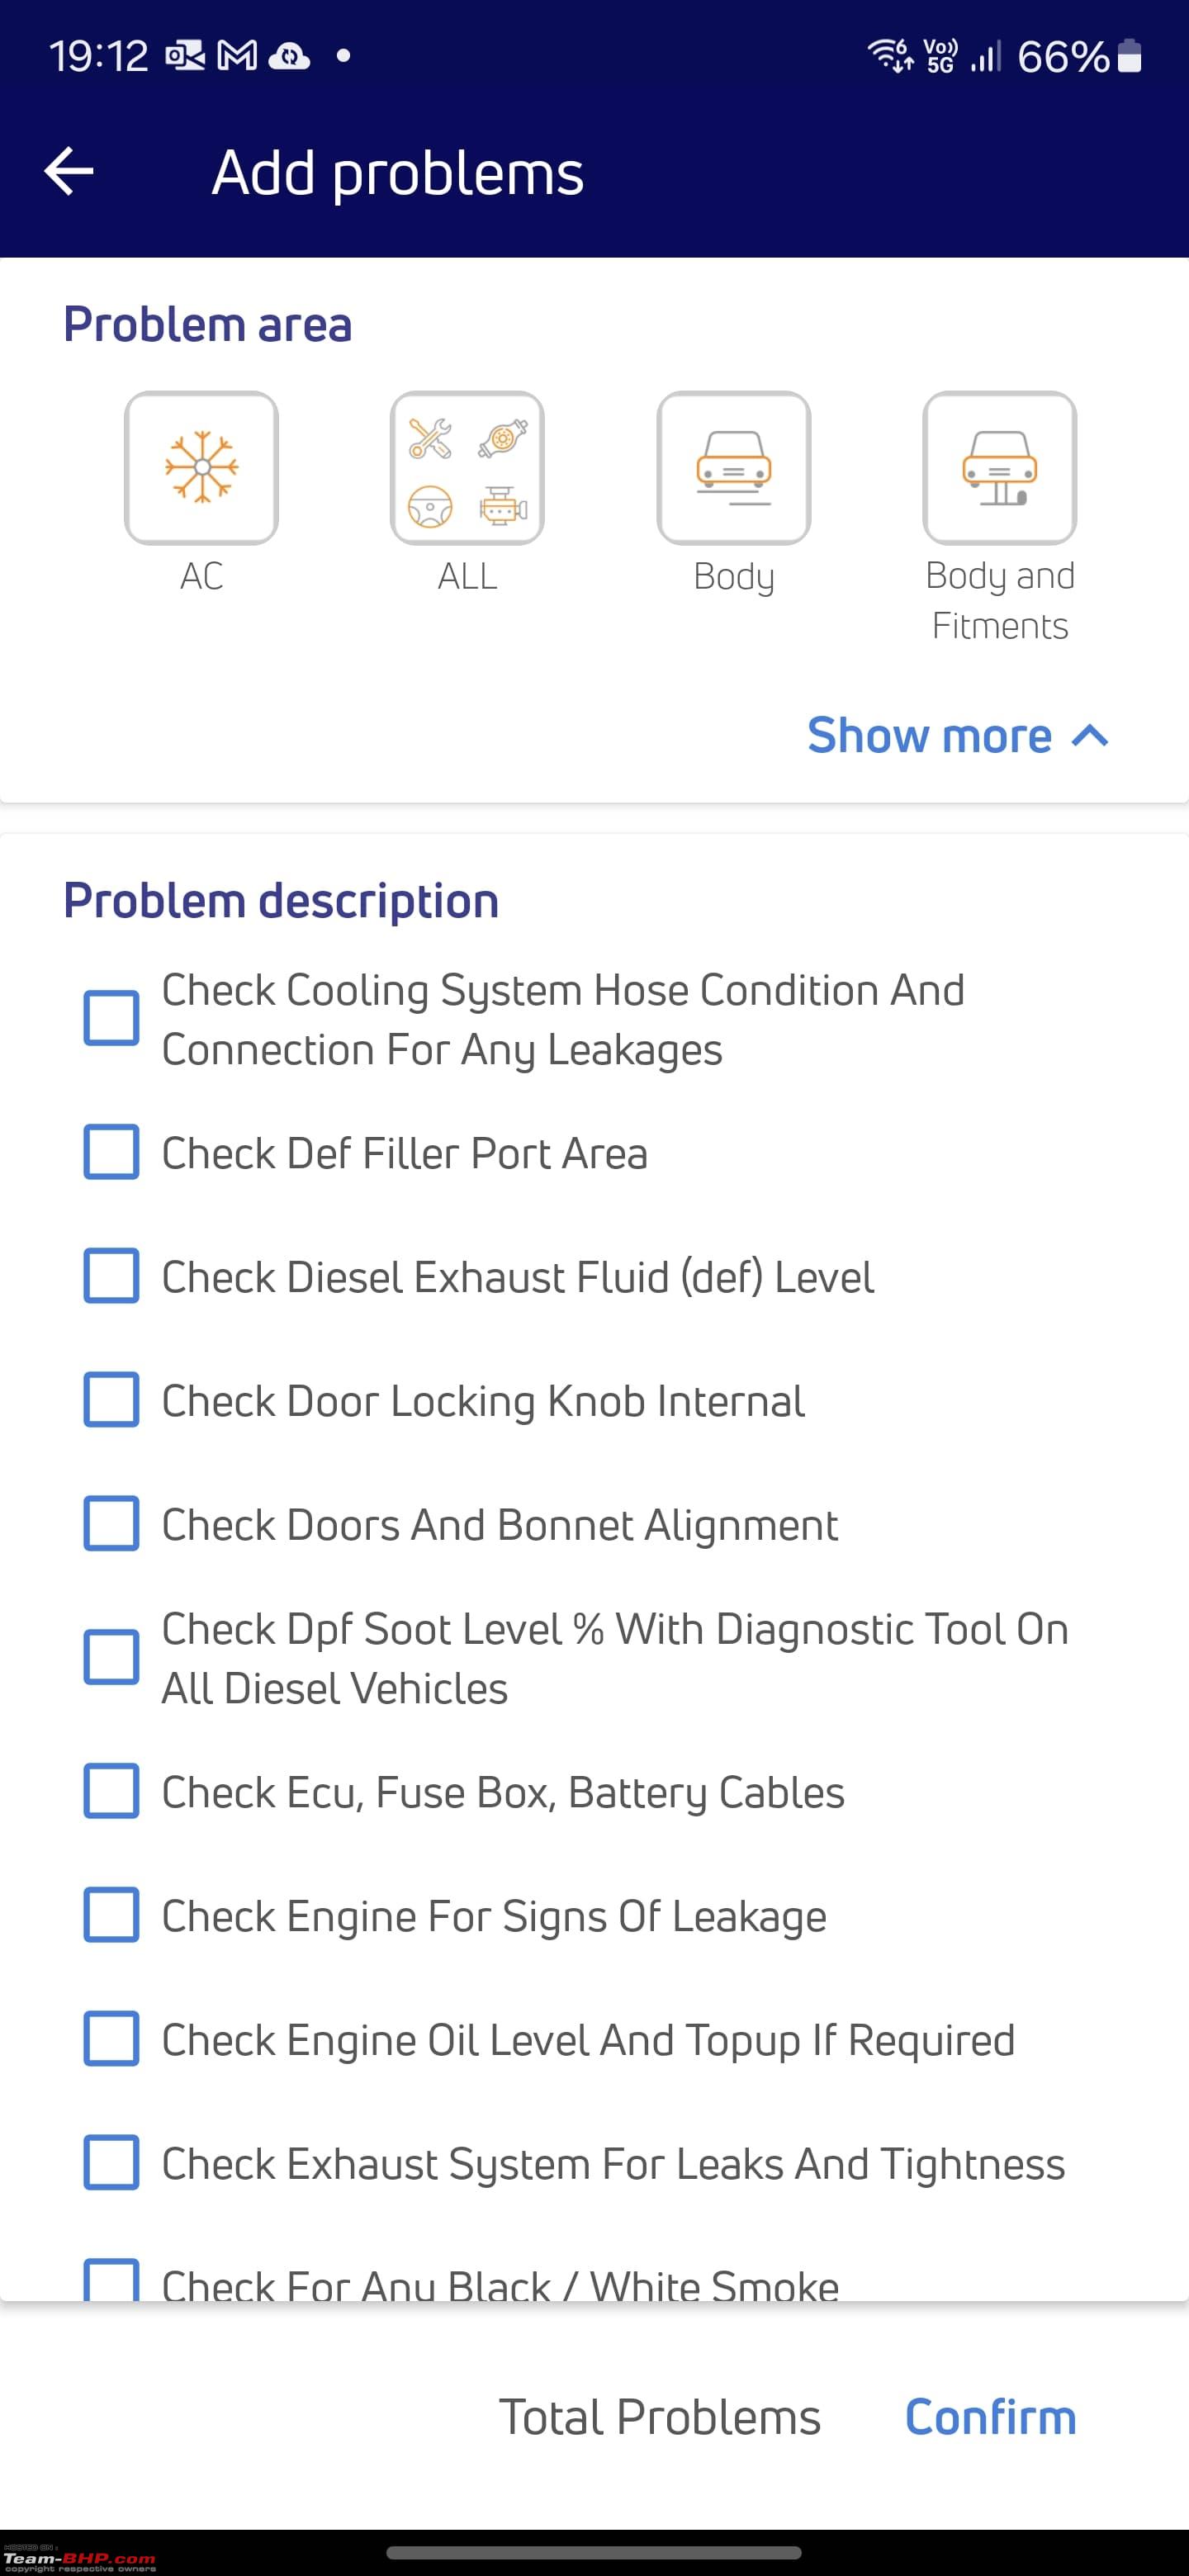1189x2576 pixels.
Task: Pick the Body and Fitments icon
Action: point(999,467)
